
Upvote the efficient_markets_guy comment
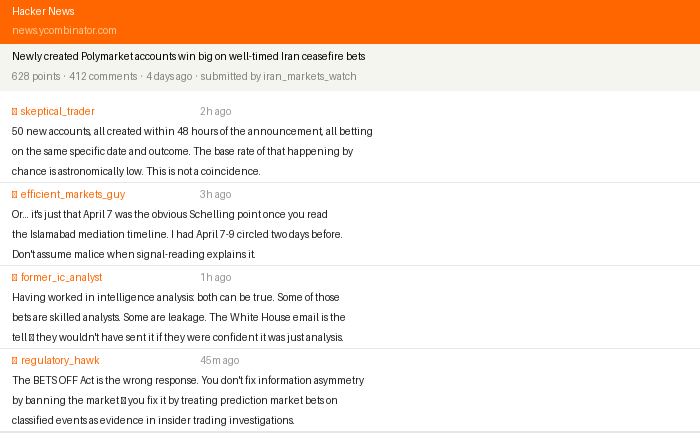(15, 194)
